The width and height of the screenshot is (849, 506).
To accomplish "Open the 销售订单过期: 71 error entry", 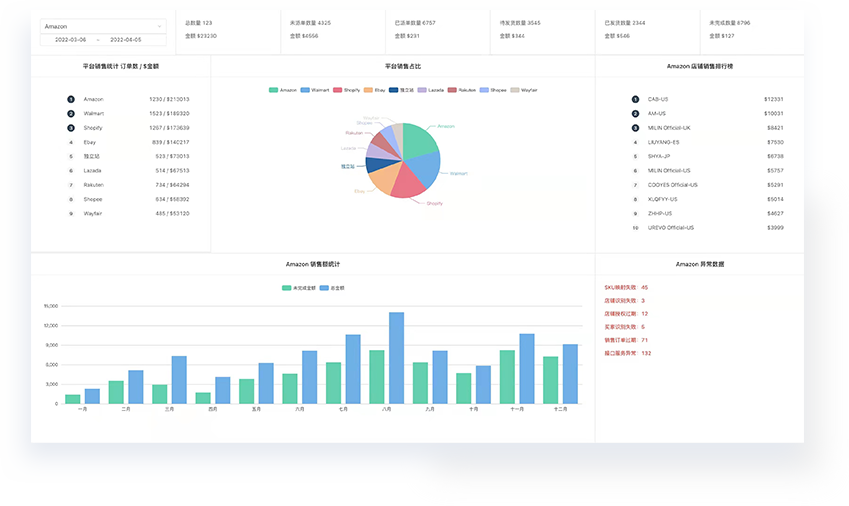I will point(626,340).
